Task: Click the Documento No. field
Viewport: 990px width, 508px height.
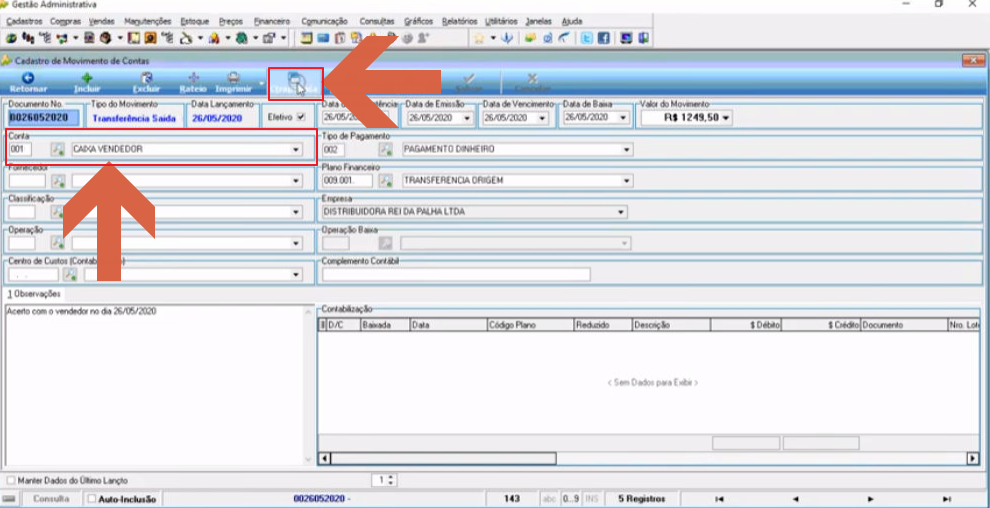Action: 44,118
